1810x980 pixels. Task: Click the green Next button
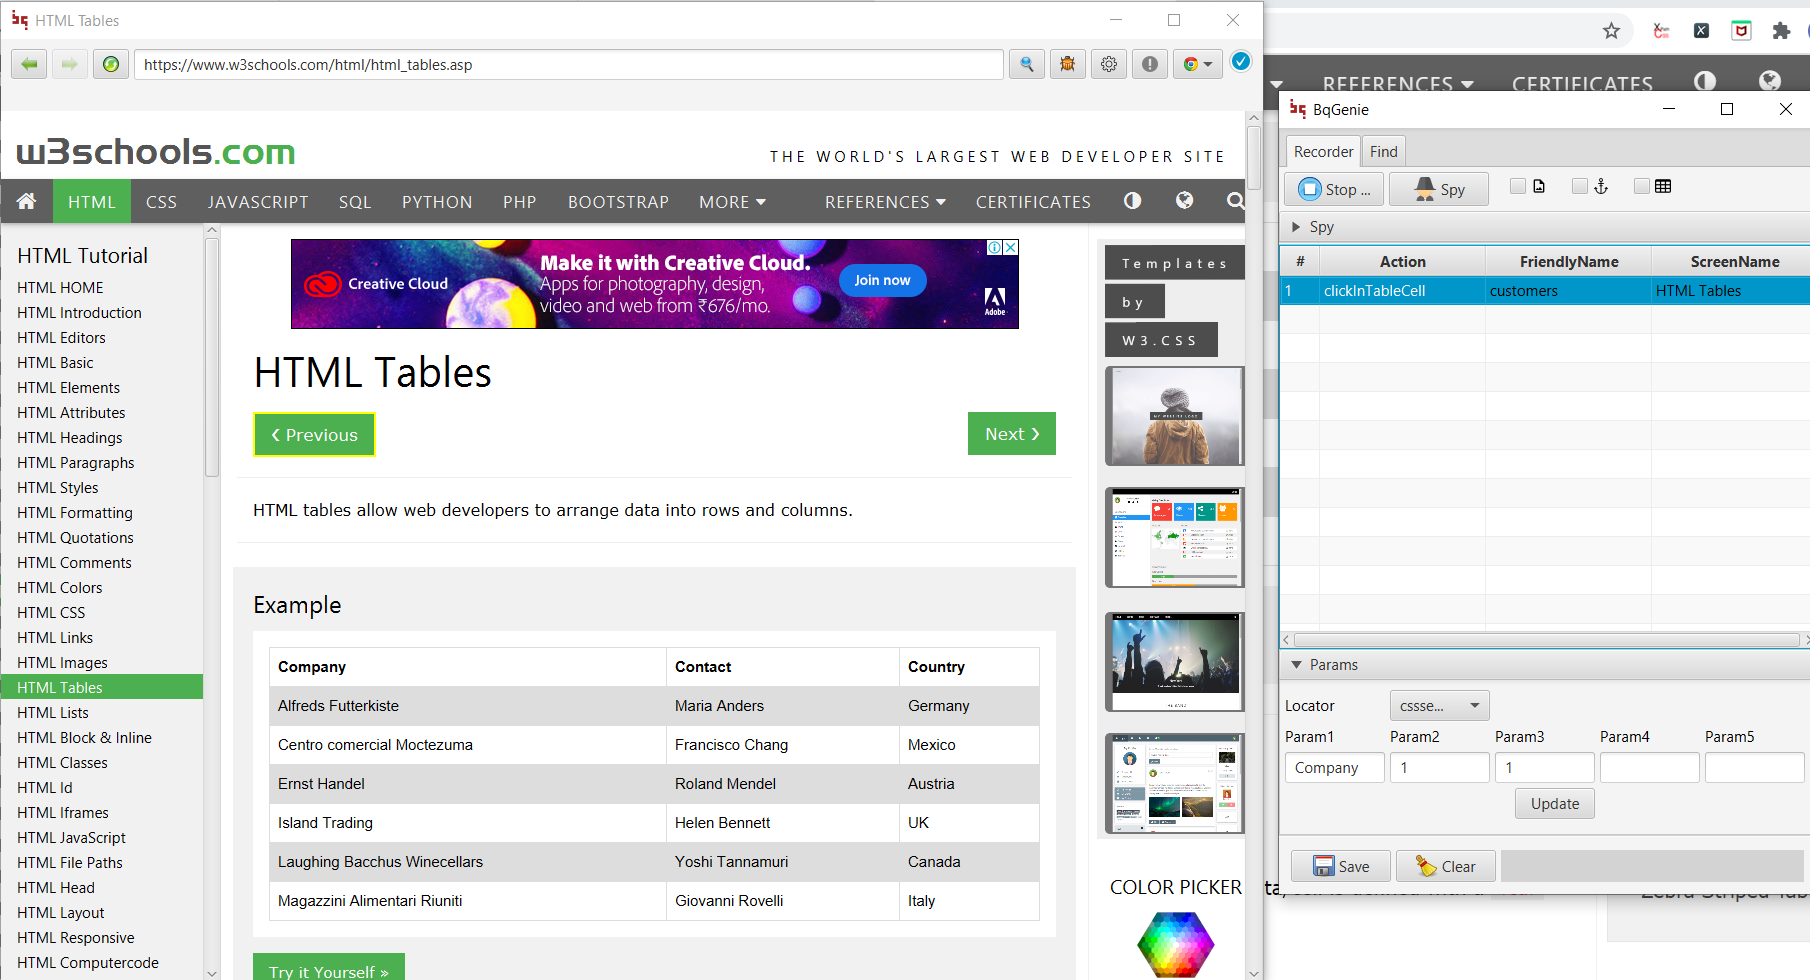click(x=1012, y=434)
